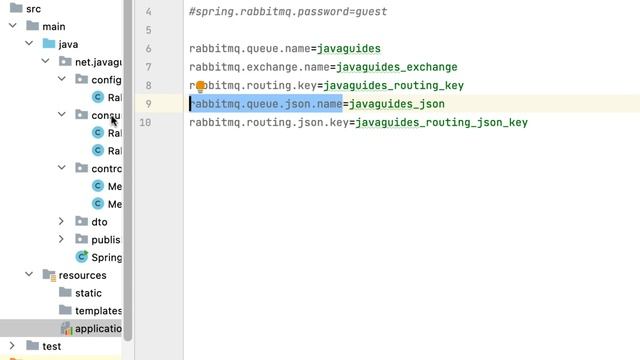
Task: Click the value javaguides_routing_key on line 8
Action: (393, 85)
